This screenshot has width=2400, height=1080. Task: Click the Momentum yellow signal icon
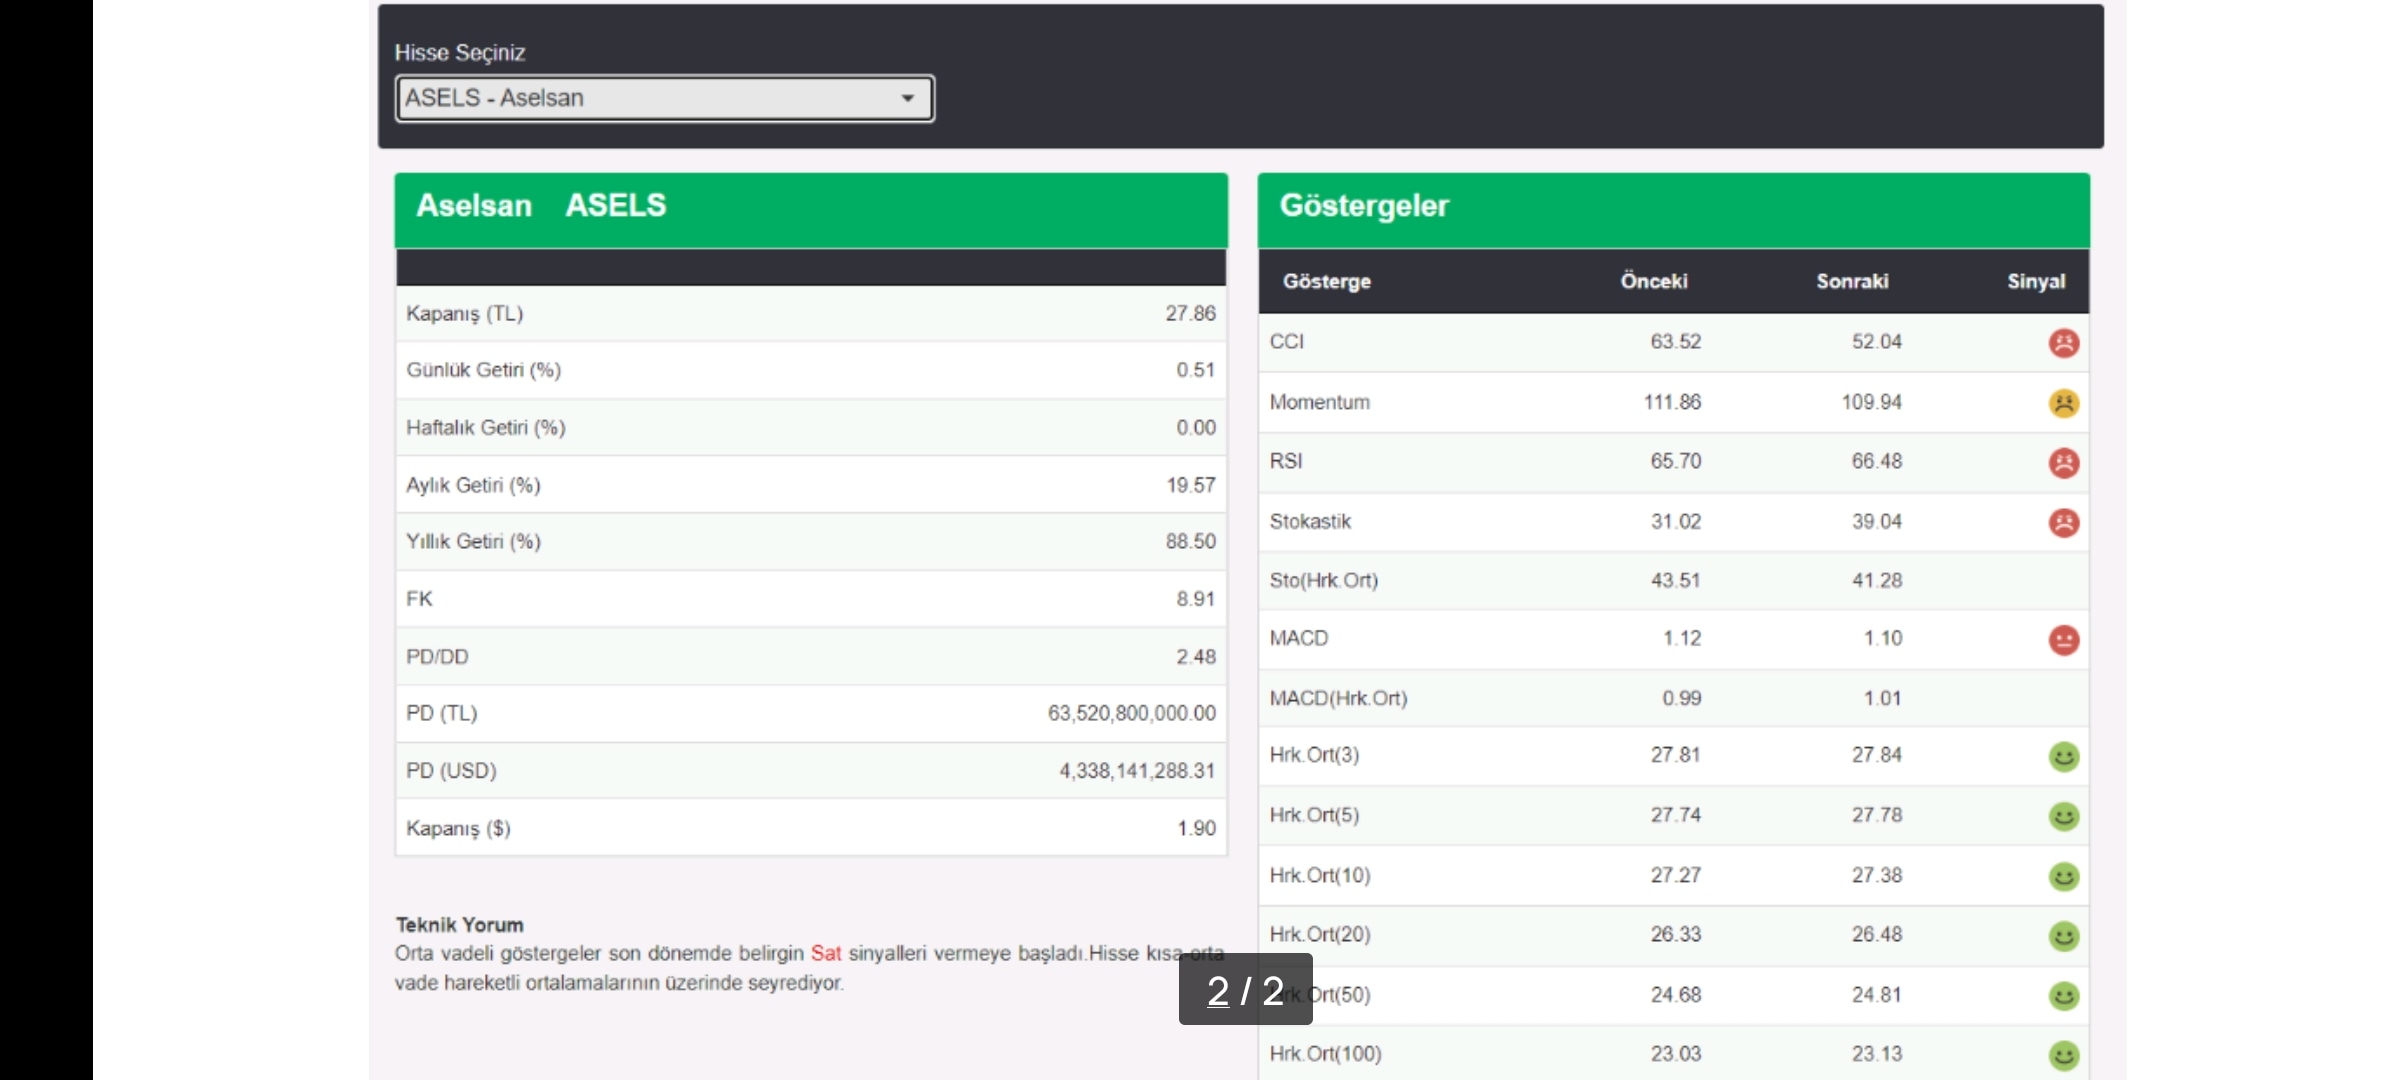pyautogui.click(x=2063, y=403)
